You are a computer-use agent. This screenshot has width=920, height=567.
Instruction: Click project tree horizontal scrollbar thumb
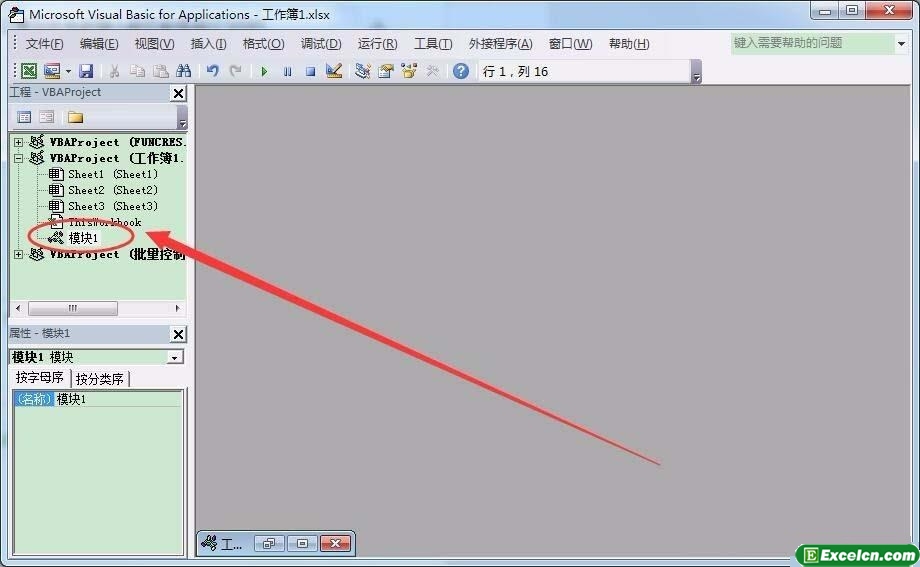(x=73, y=308)
